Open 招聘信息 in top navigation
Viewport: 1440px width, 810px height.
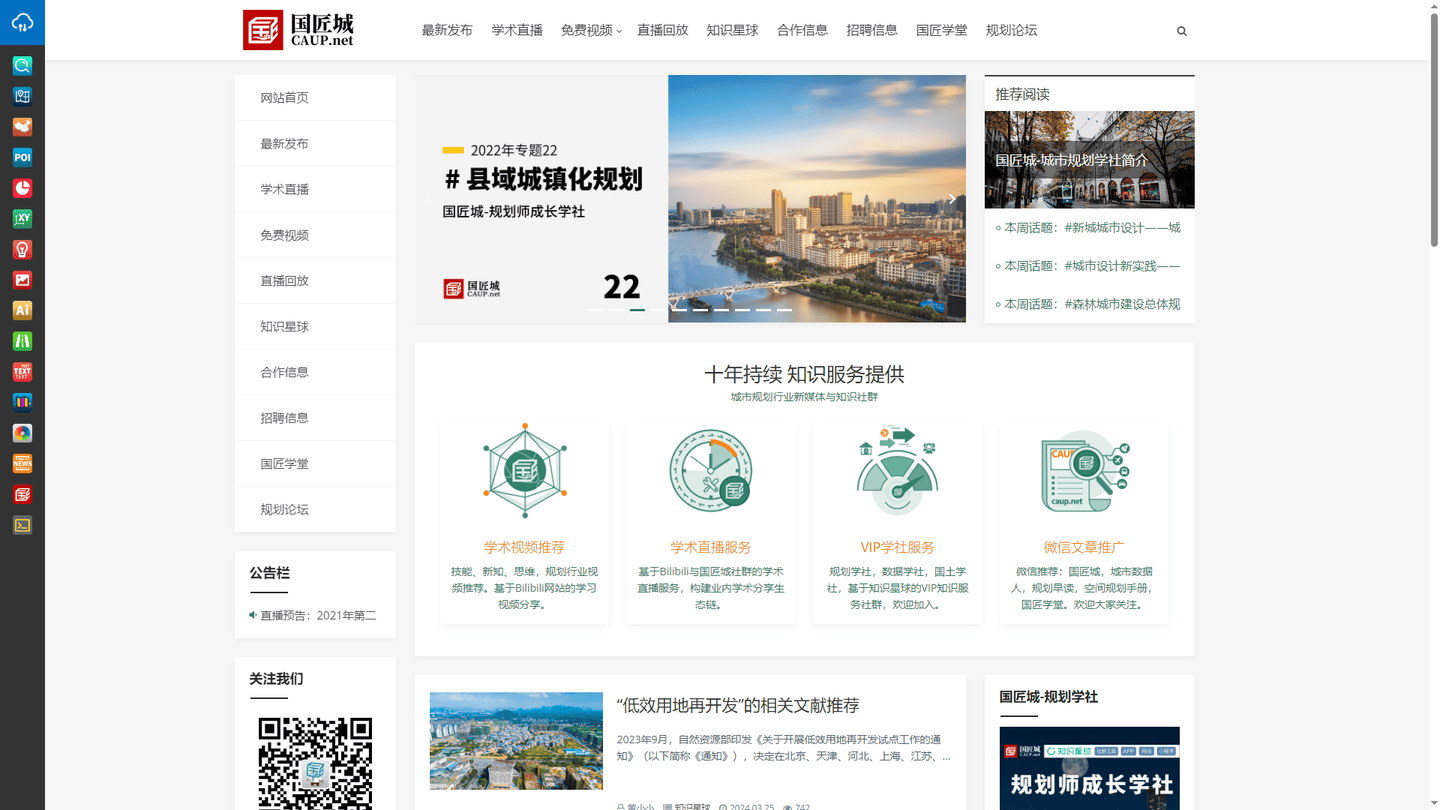click(x=872, y=30)
